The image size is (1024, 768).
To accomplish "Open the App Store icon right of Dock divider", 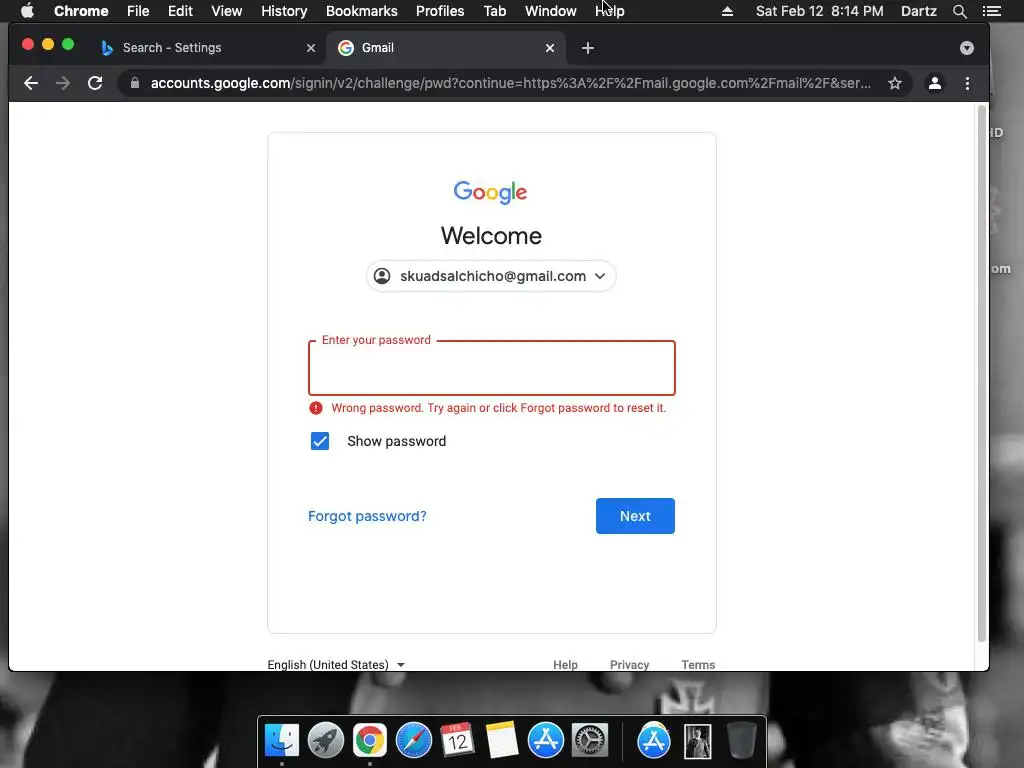I will 654,741.
